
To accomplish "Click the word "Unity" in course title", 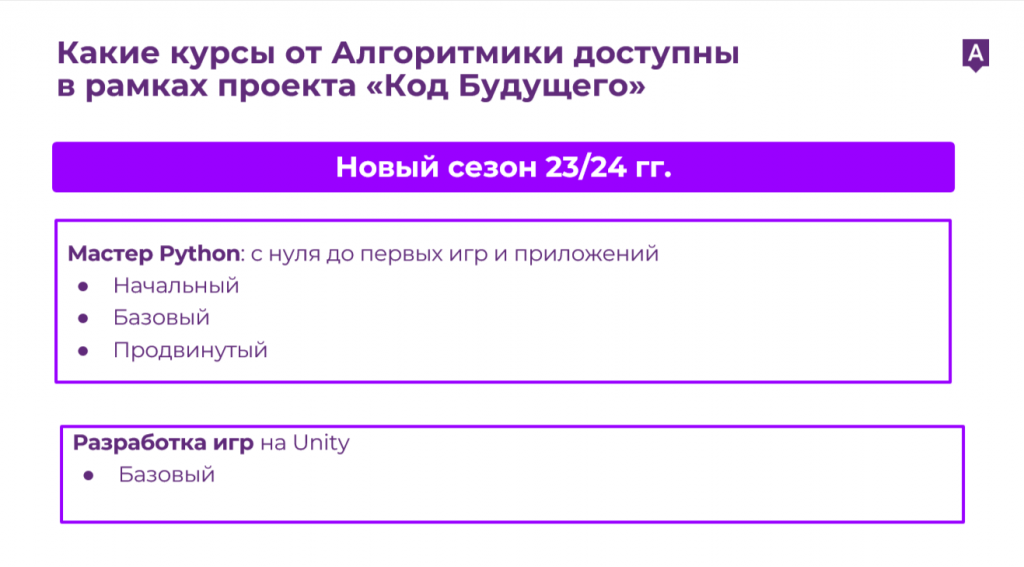I will (x=321, y=443).
